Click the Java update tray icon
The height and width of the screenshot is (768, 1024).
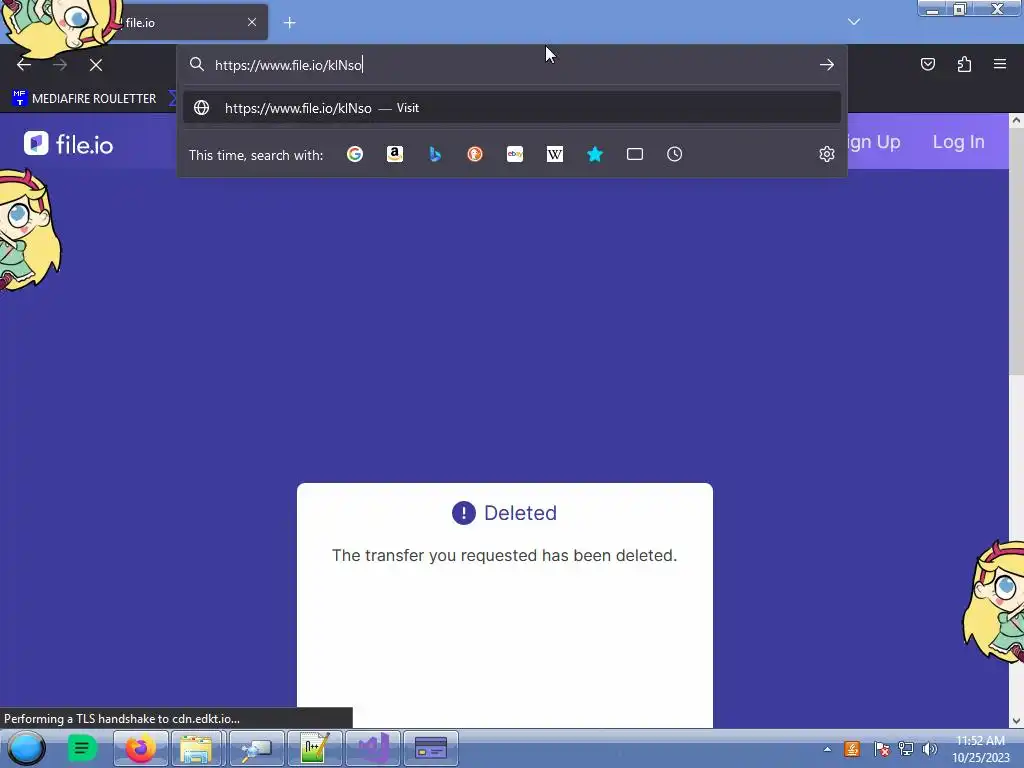(x=852, y=749)
